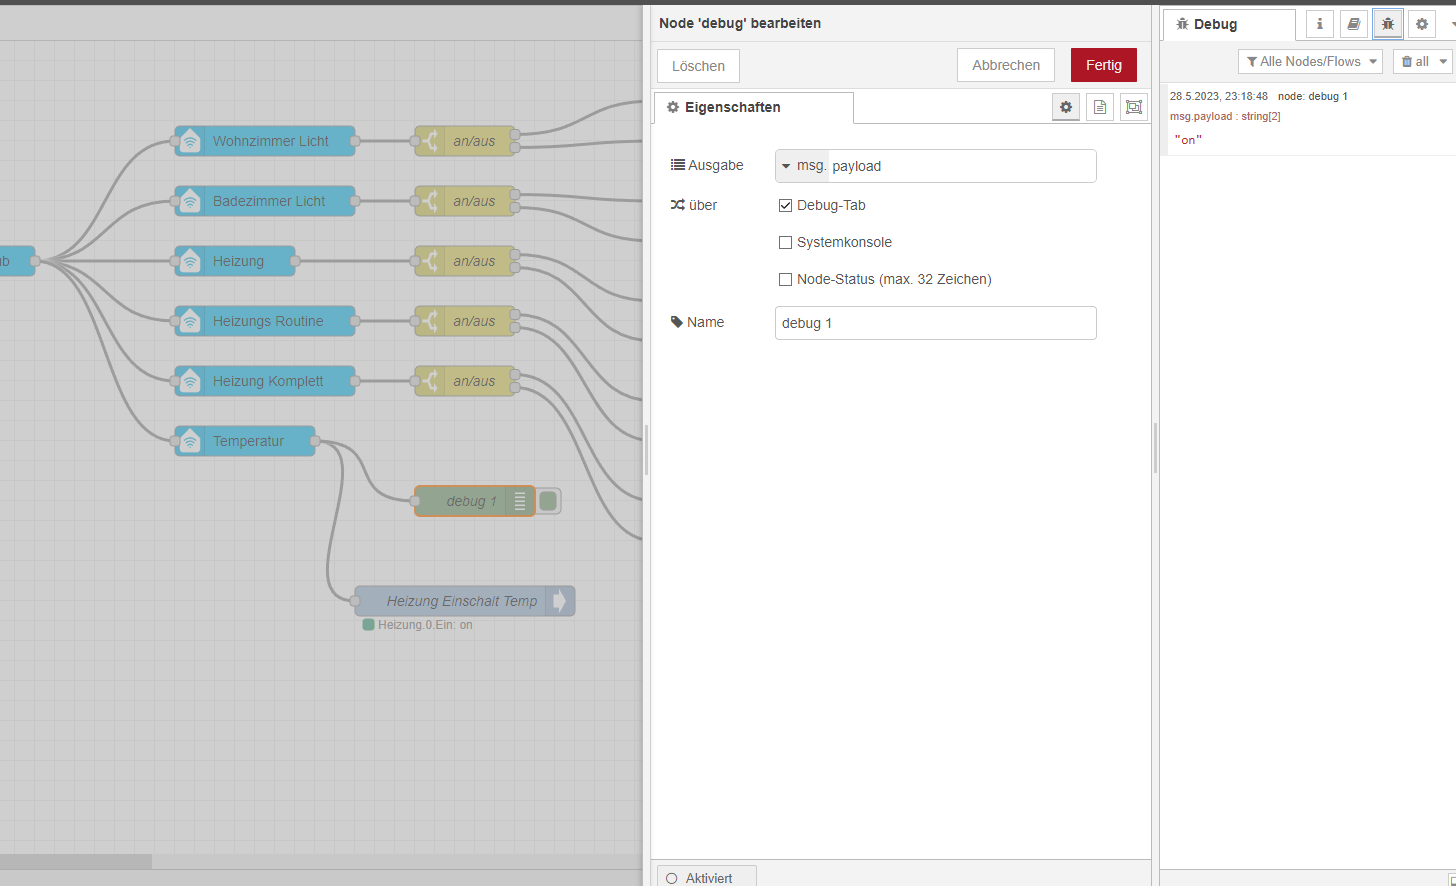Click the Temperatur node output port
1456x886 pixels.
315,441
